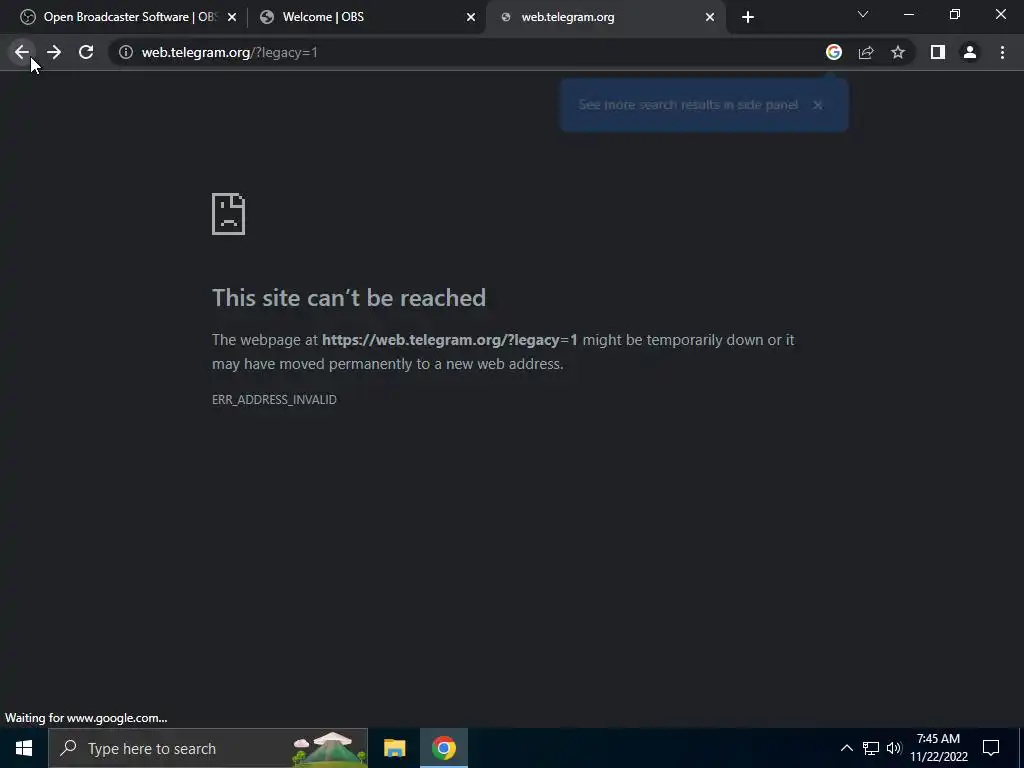Screen dimensions: 1024x768
Task: Open the profile avatar menu
Action: [x=970, y=52]
